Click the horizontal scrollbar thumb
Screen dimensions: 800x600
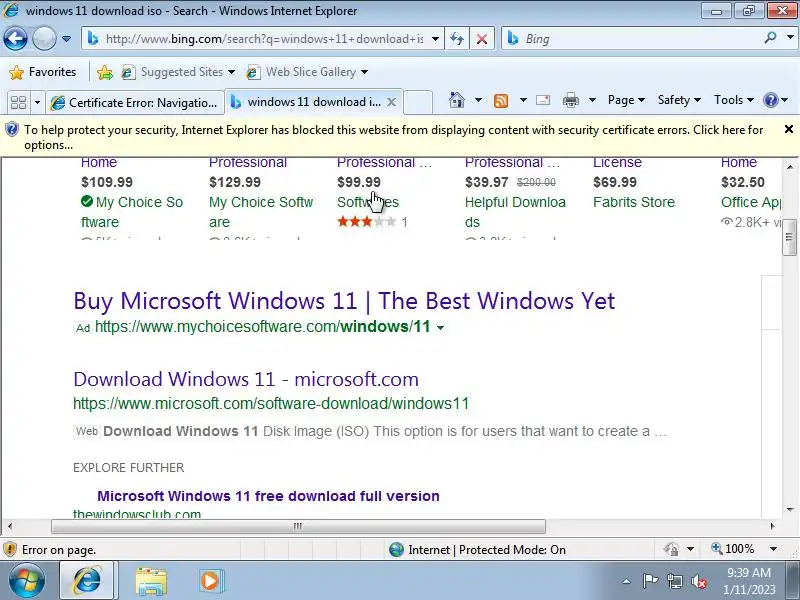298,526
